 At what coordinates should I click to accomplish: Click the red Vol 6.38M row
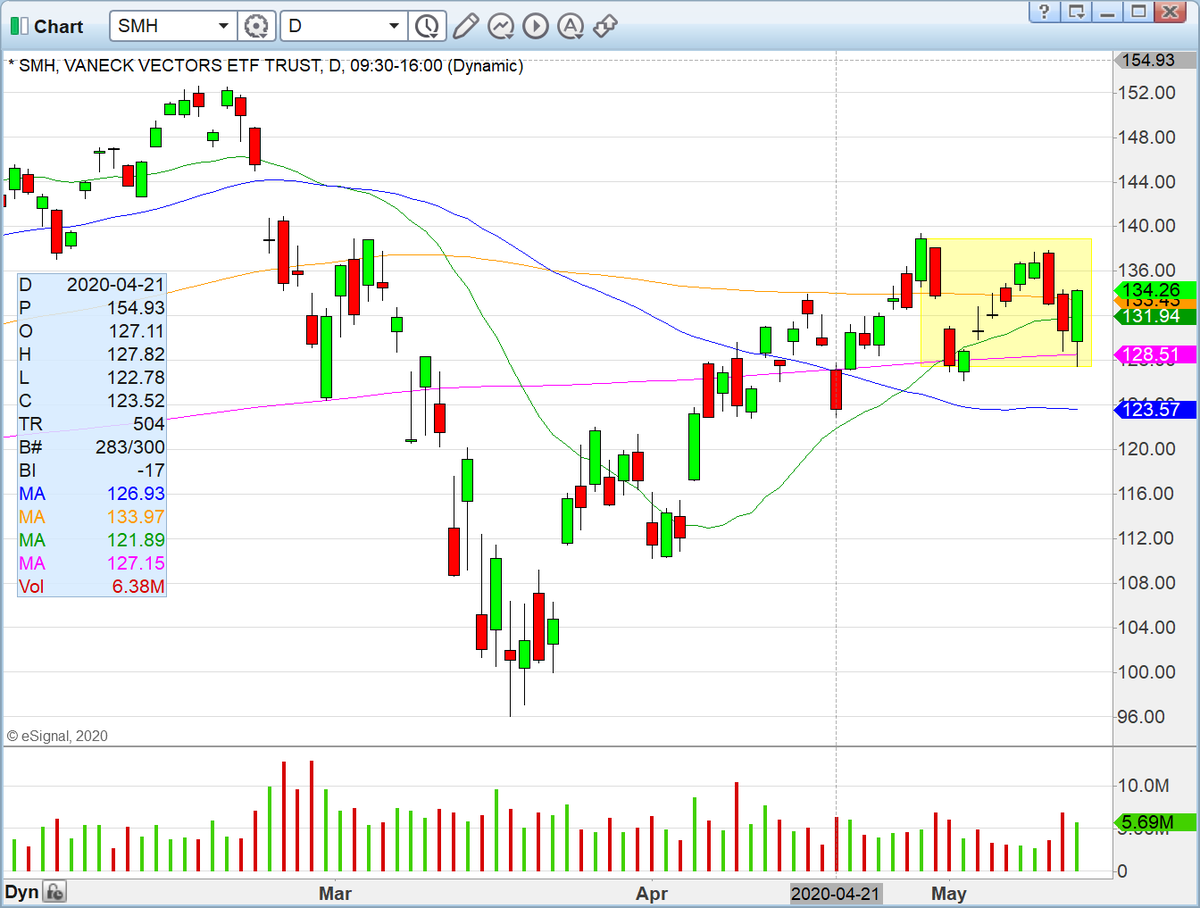(92, 586)
